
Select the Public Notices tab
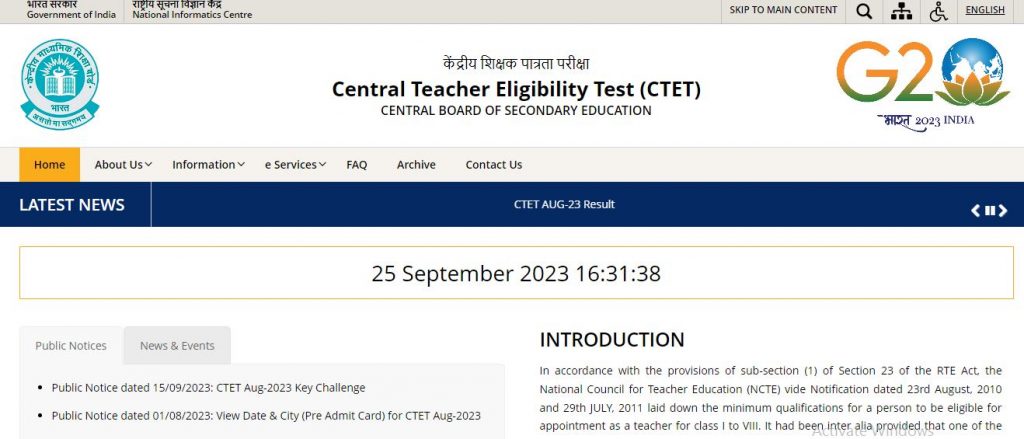coord(71,346)
